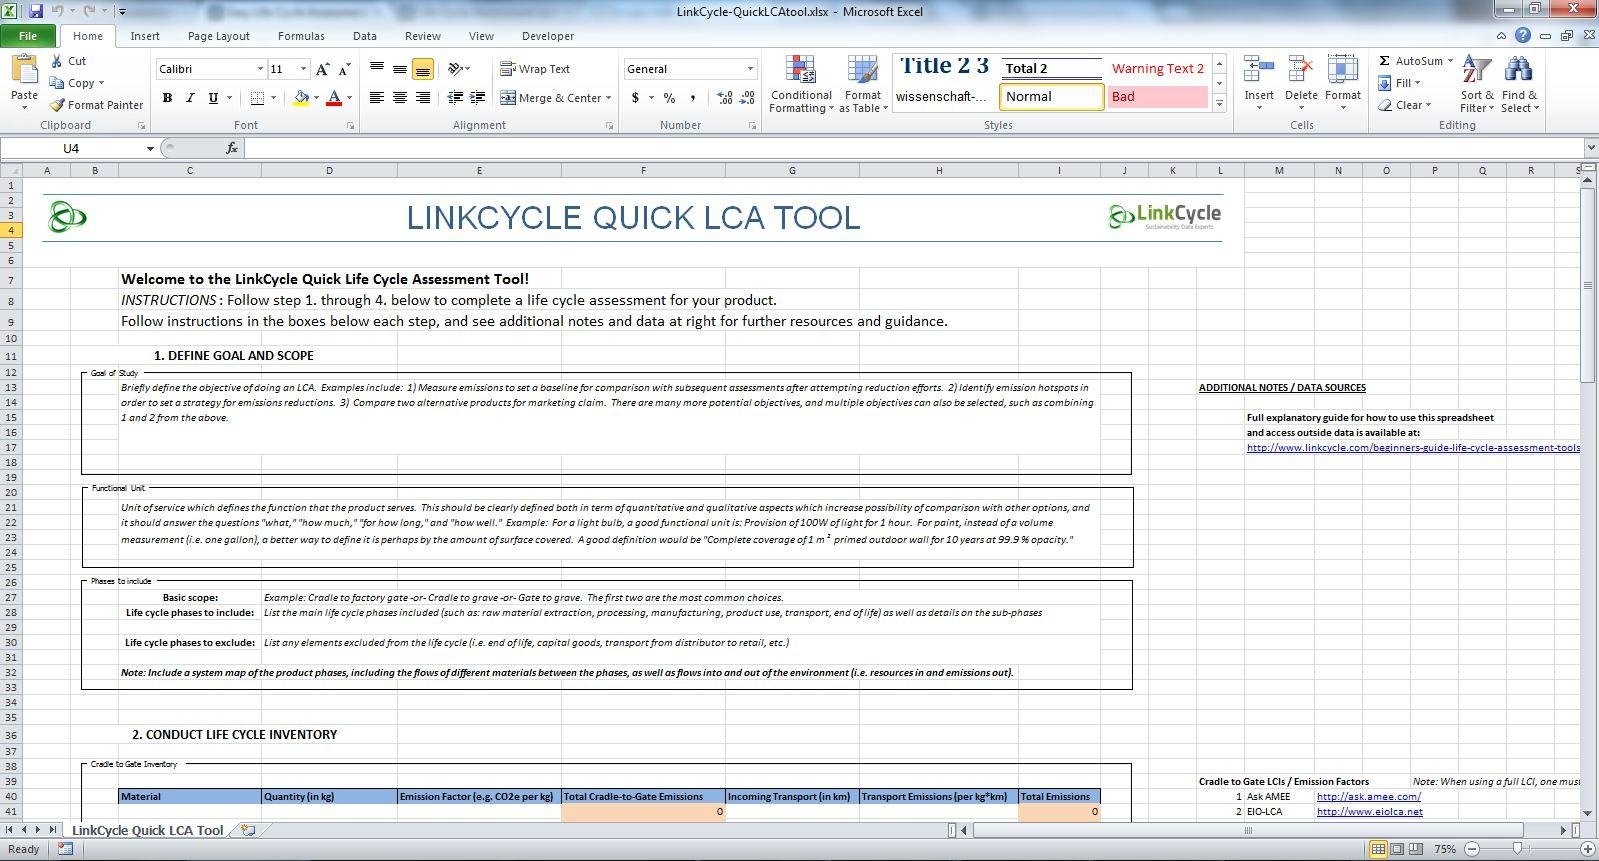
Task: Apply the Bad cell style
Action: point(1158,97)
